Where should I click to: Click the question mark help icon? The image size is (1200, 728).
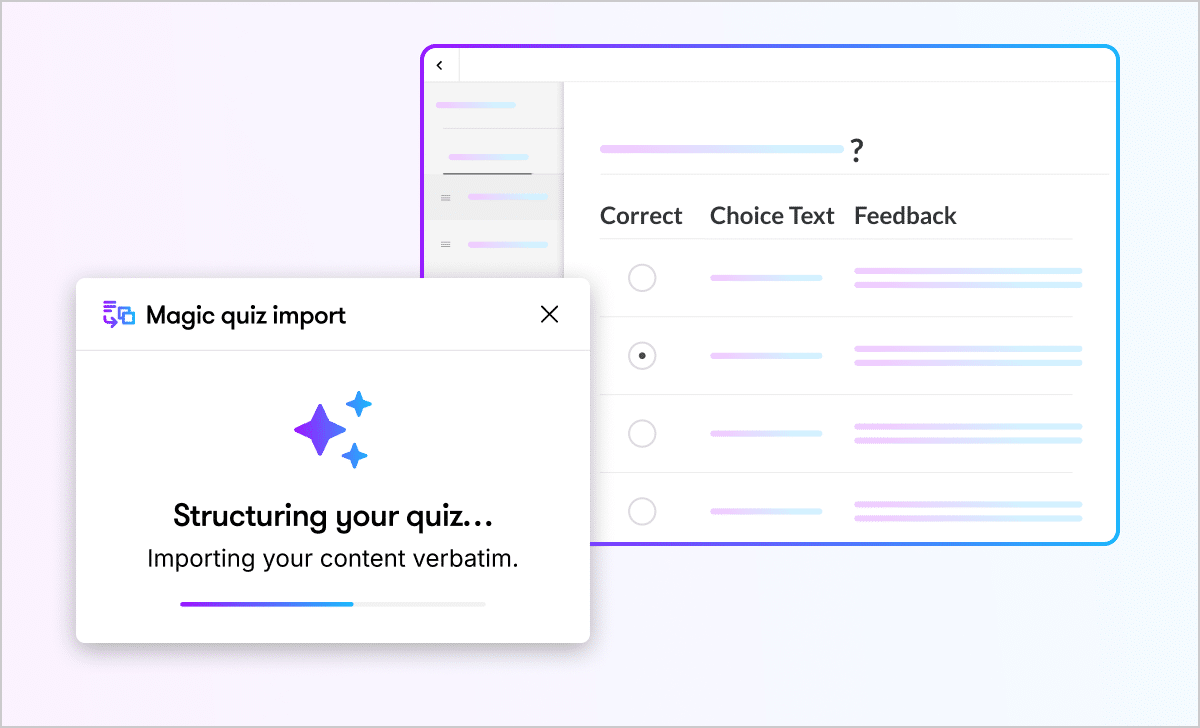pyautogui.click(x=857, y=150)
